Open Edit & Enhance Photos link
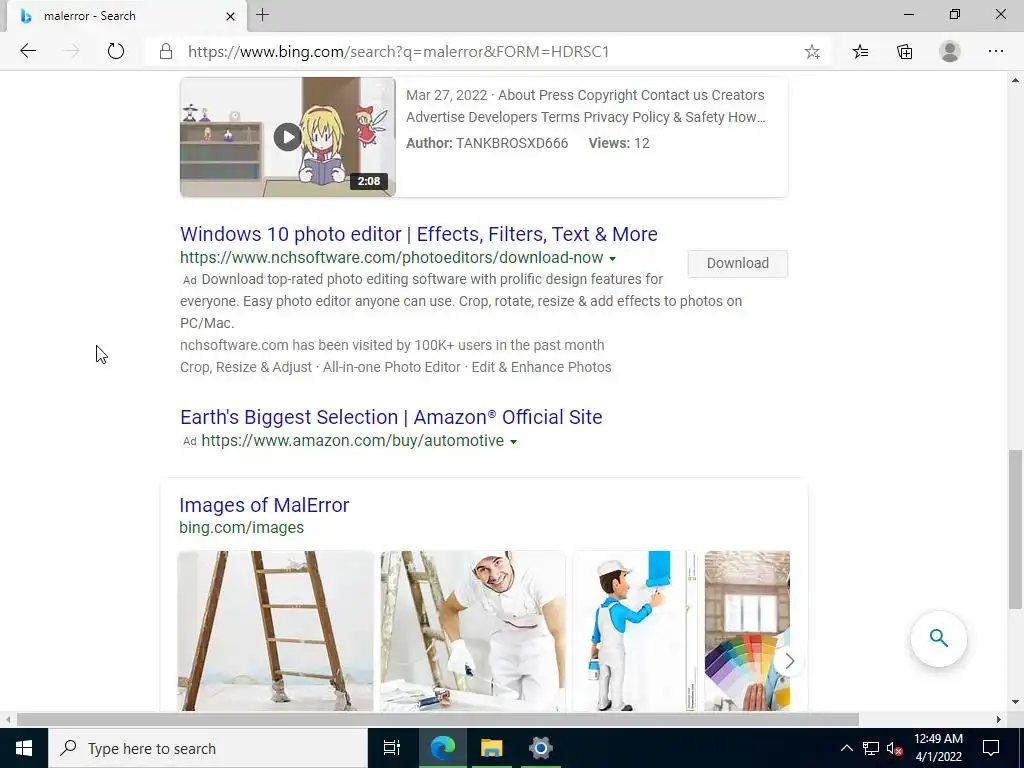Viewport: 1024px width, 768px height. click(x=541, y=367)
